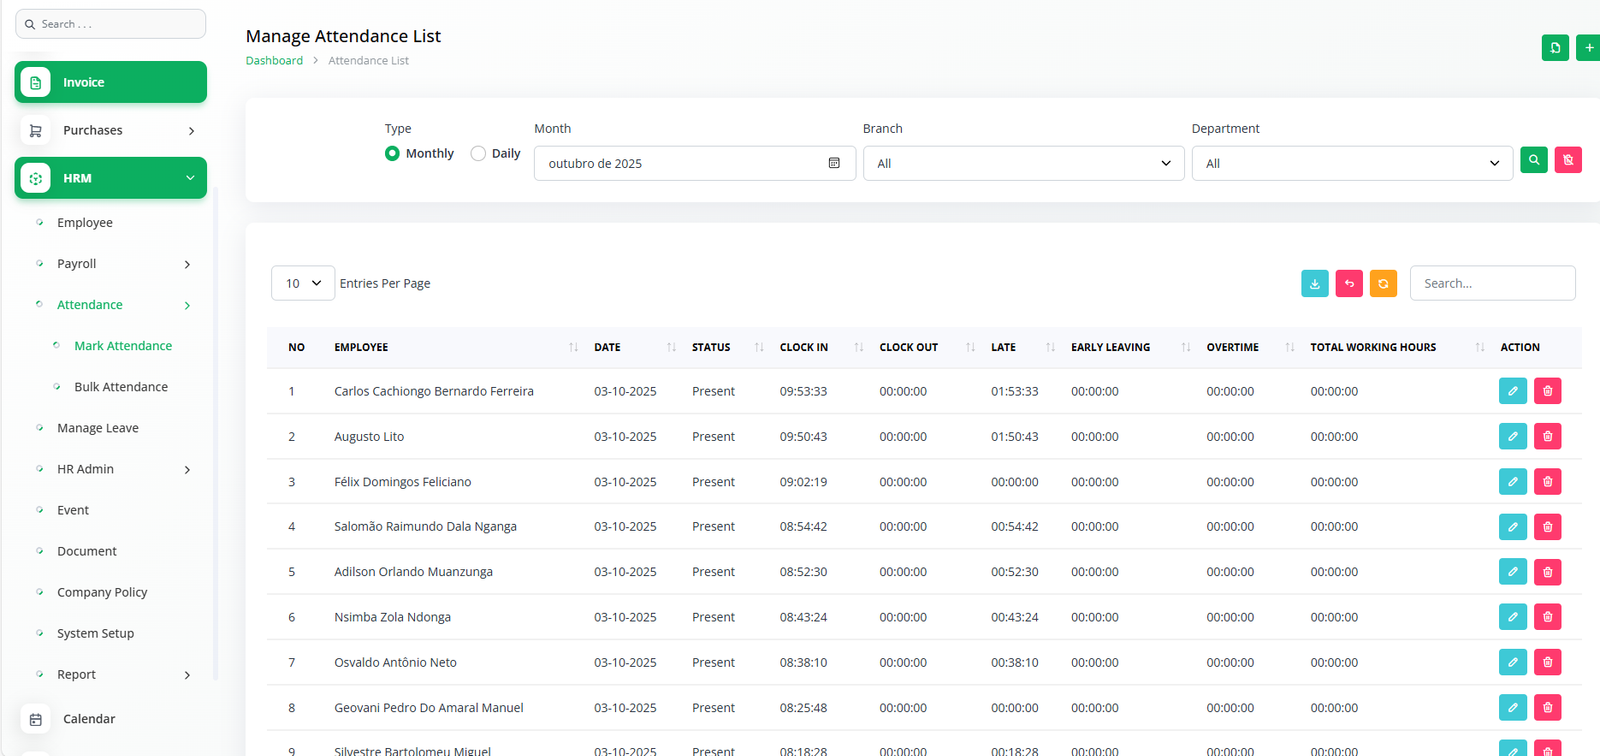Edit Geovani Pedro Do Amaral Manuel attendance
The image size is (1600, 756).
(x=1513, y=707)
